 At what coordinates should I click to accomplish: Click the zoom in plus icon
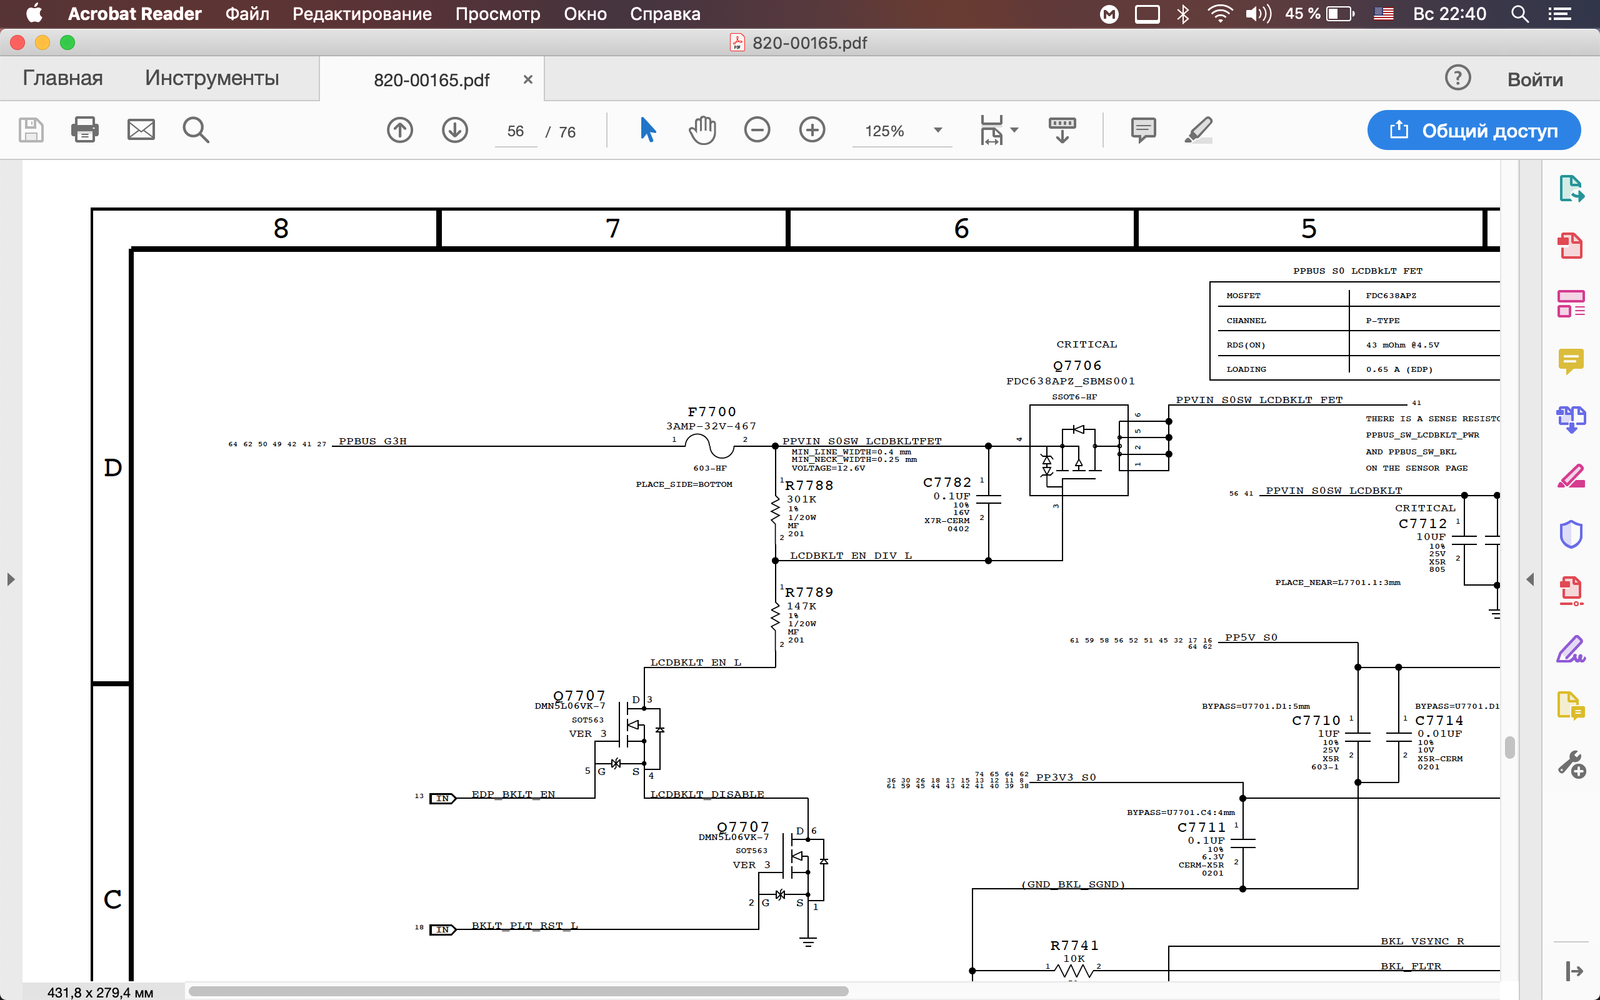[812, 130]
